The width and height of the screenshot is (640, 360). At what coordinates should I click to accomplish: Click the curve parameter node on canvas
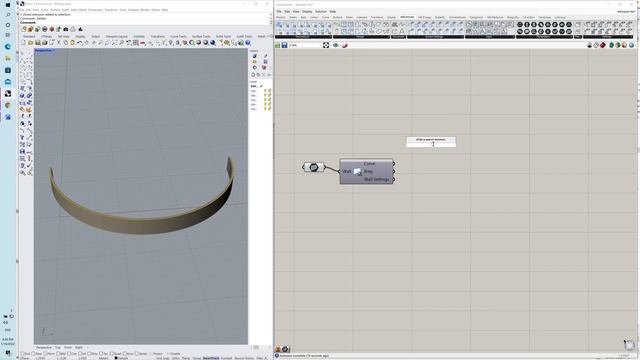point(313,167)
